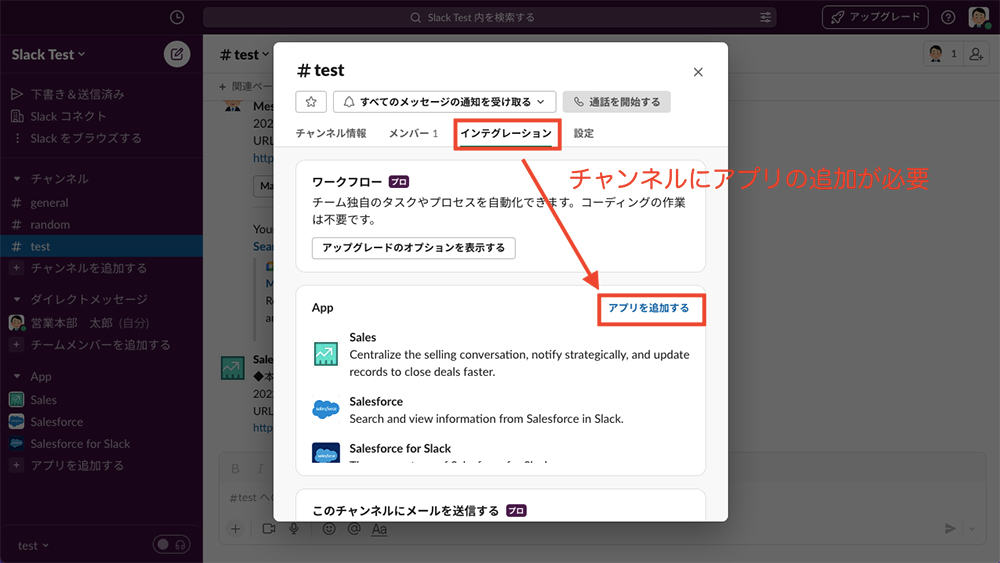The height and width of the screenshot is (563, 1000).
Task: Start a video clip with camera icon
Action: (x=268, y=529)
